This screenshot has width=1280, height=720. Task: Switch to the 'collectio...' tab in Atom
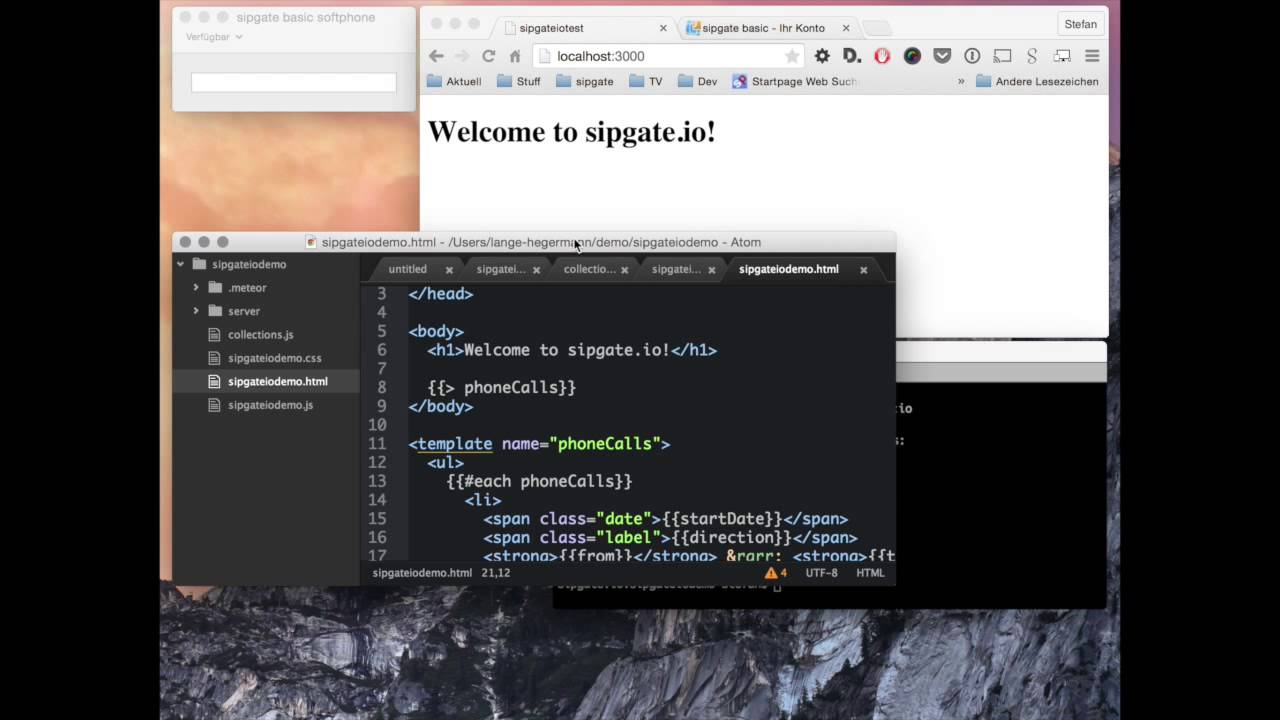590,270
